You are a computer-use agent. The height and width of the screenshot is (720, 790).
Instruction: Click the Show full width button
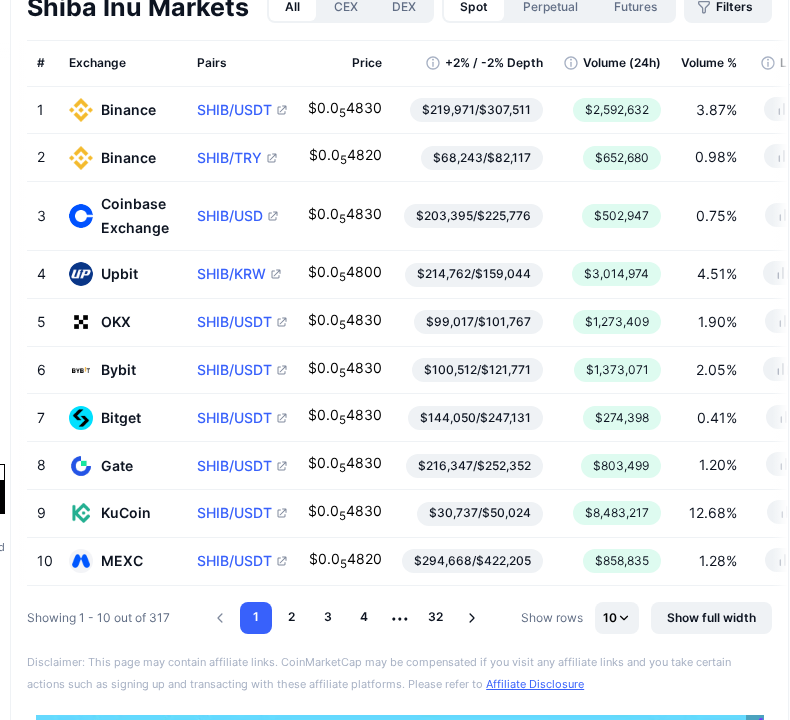click(711, 618)
